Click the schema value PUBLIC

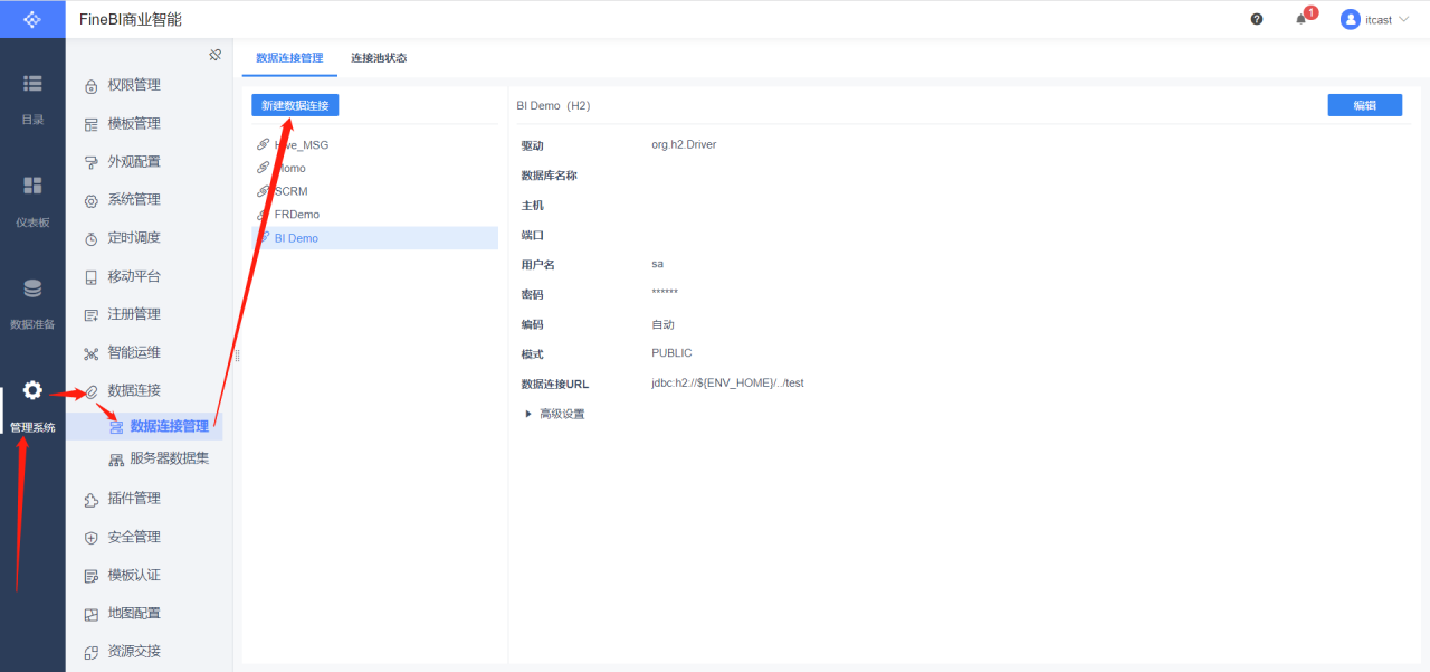pyautogui.click(x=671, y=353)
